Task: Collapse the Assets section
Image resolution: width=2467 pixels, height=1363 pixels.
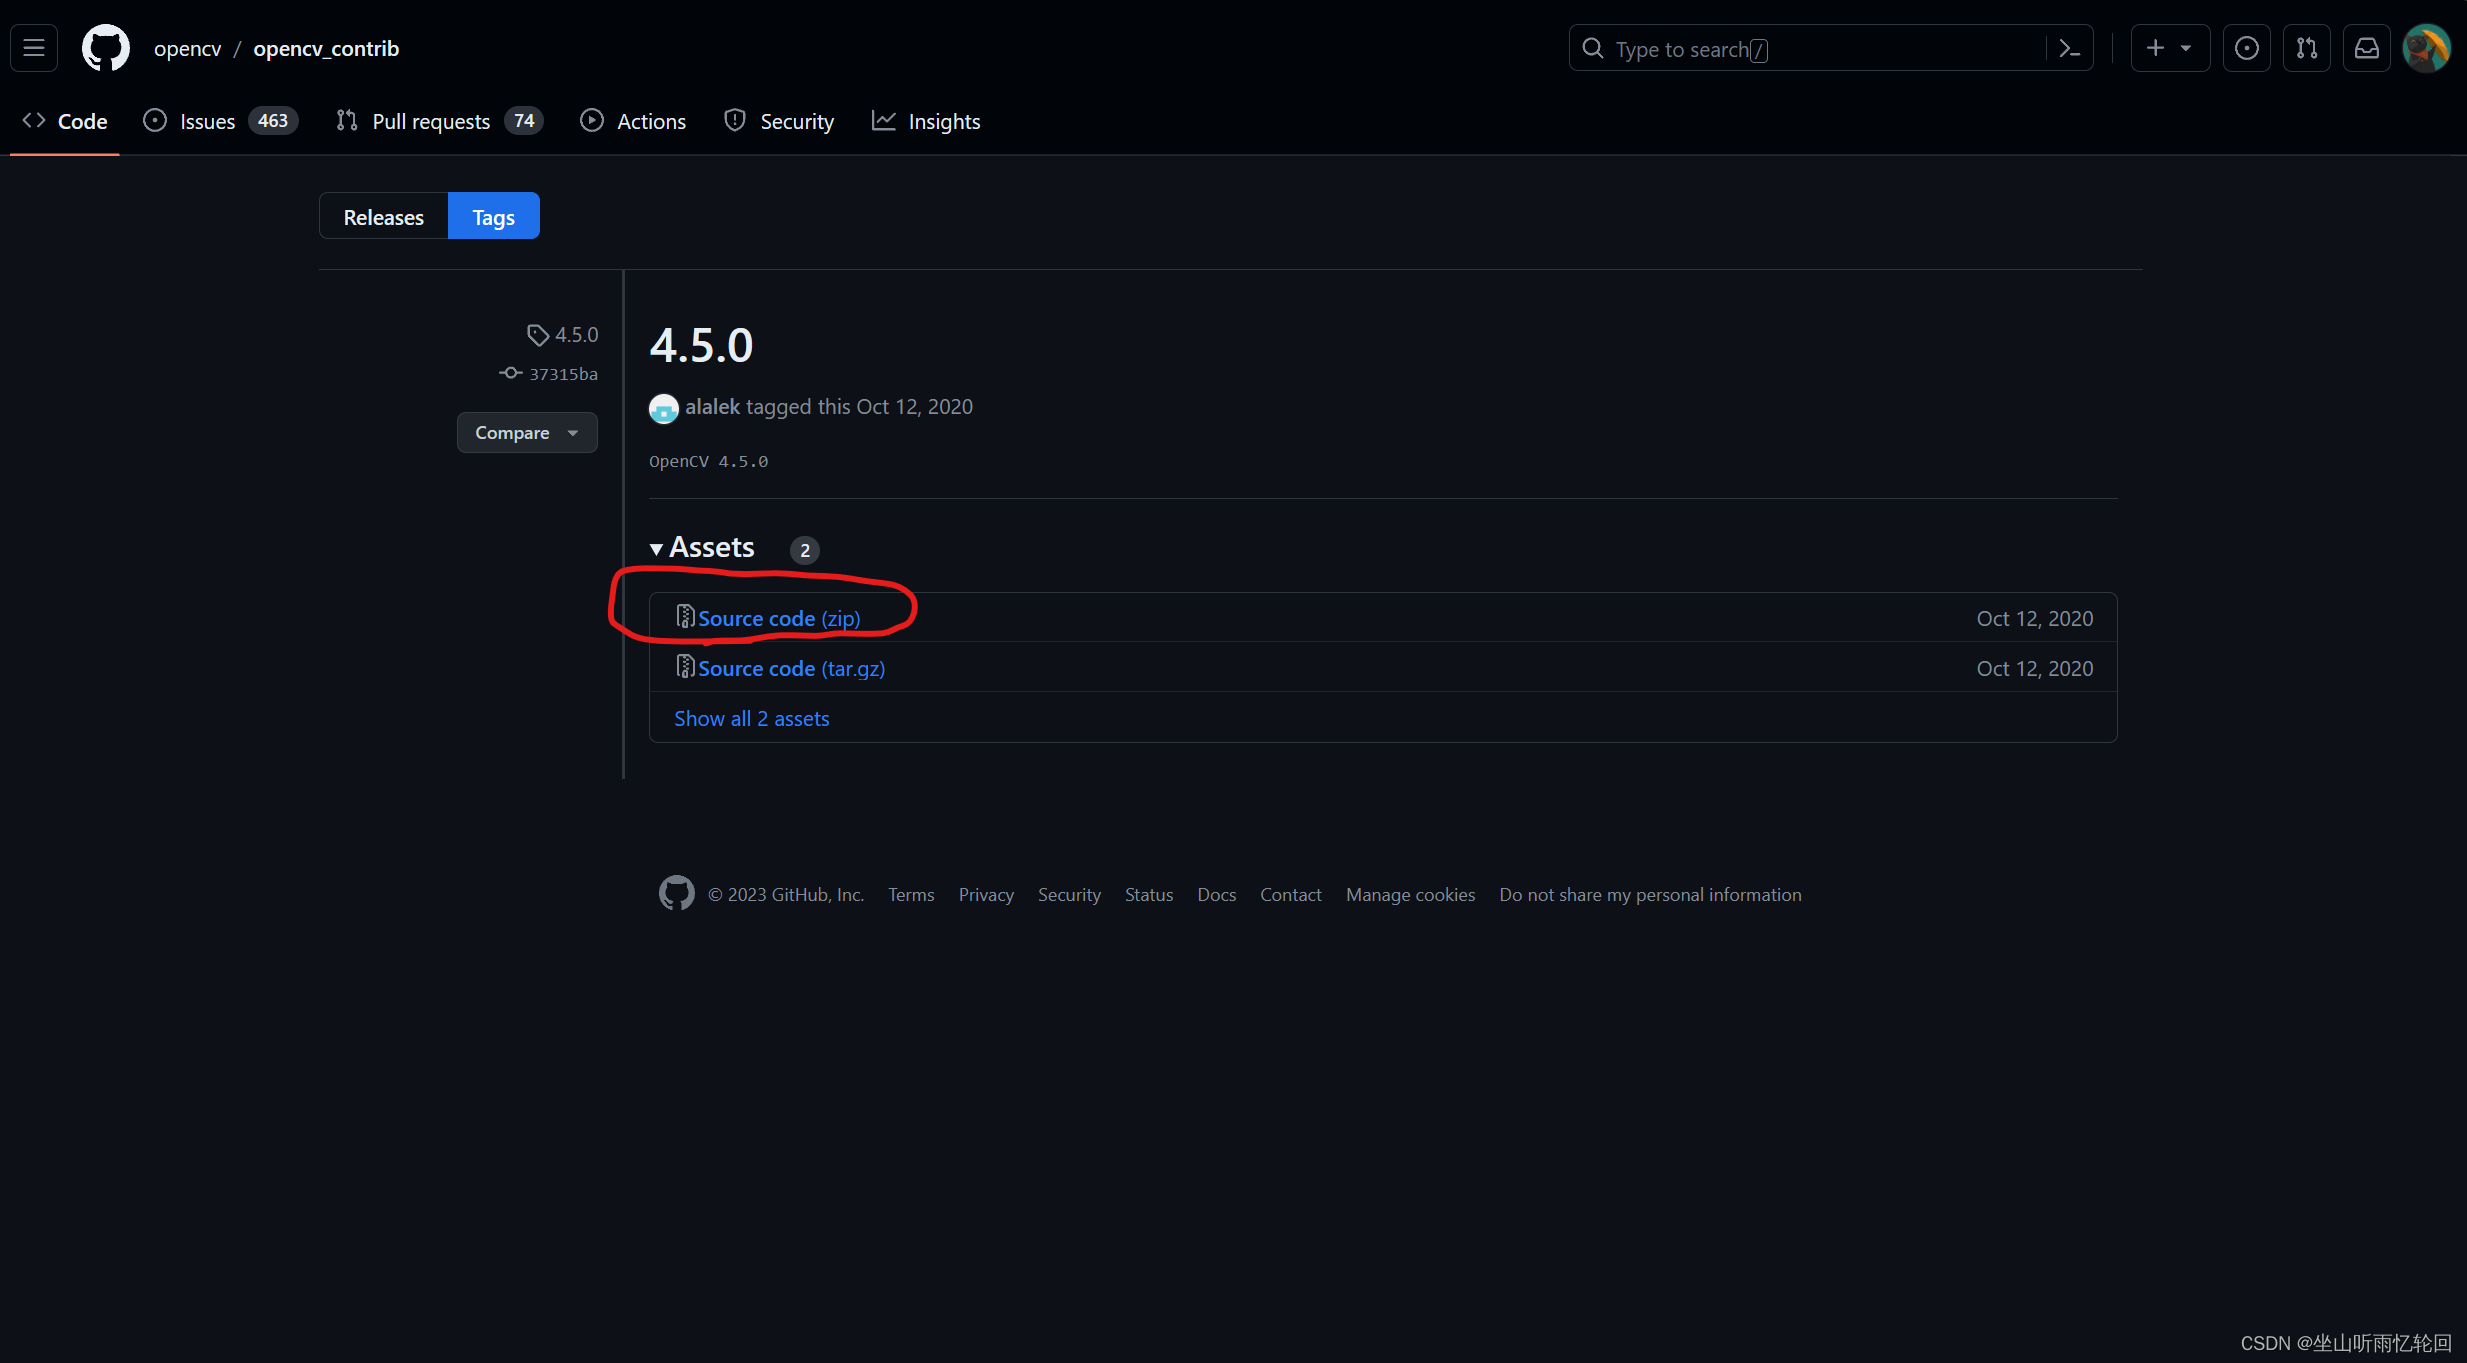Action: [702, 548]
